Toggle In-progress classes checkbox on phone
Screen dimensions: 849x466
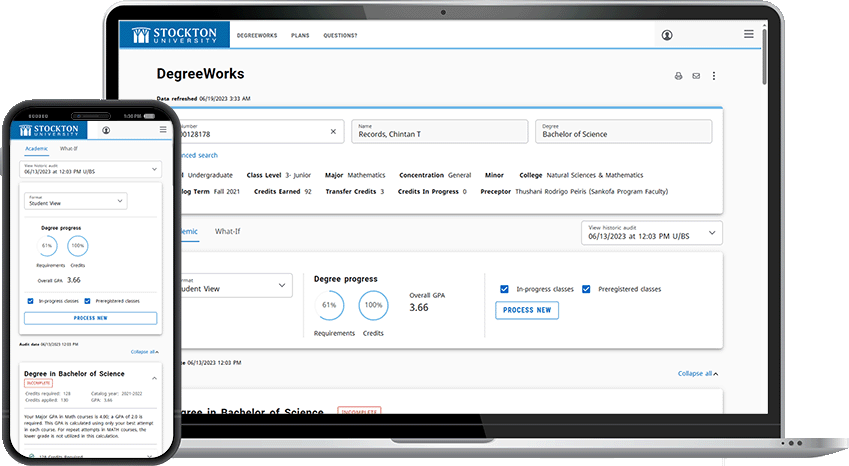[x=30, y=301]
